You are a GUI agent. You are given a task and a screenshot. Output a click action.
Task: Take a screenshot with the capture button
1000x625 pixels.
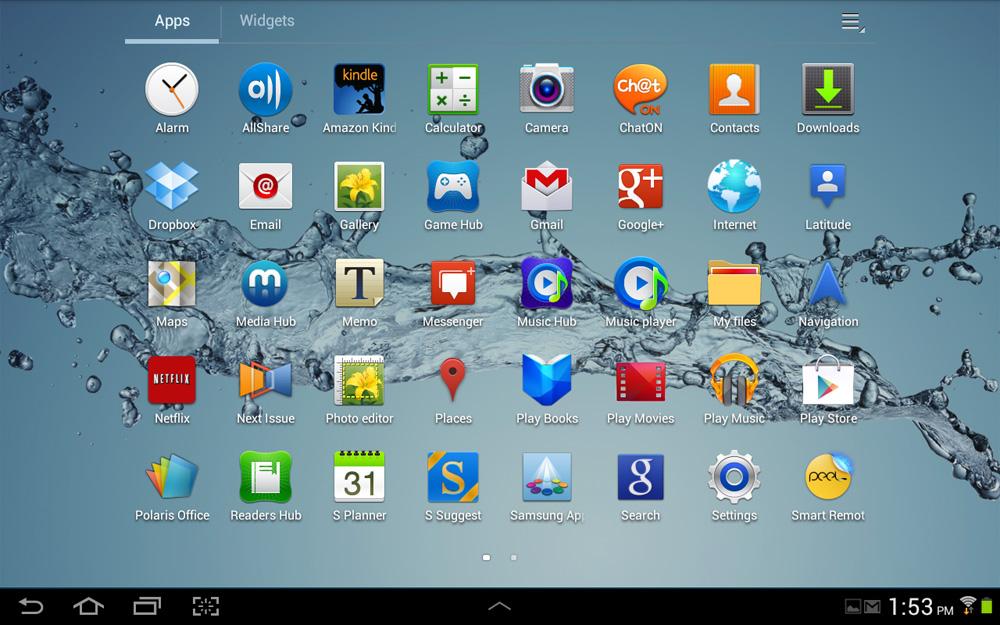[x=205, y=606]
